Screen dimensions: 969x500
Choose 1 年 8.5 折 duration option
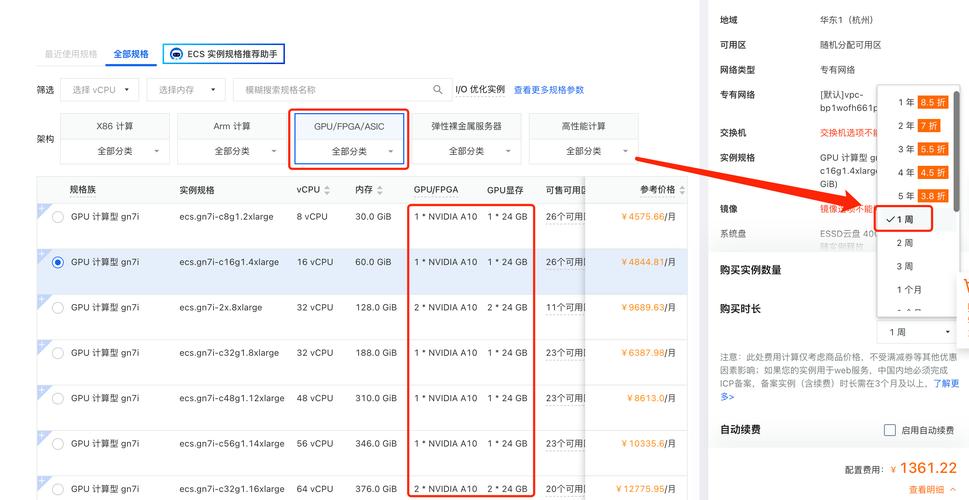(x=920, y=102)
